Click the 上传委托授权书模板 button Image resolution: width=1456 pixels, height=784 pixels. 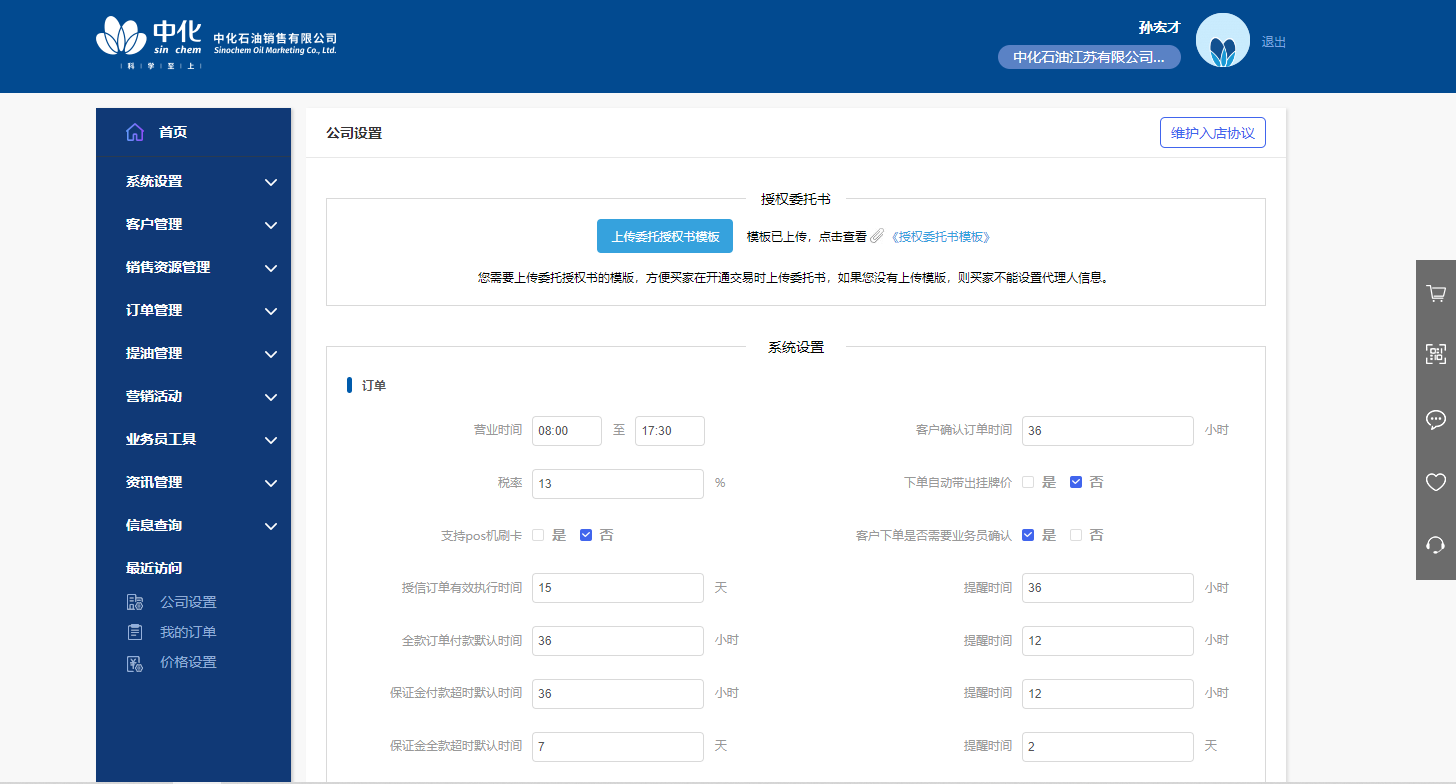click(665, 237)
